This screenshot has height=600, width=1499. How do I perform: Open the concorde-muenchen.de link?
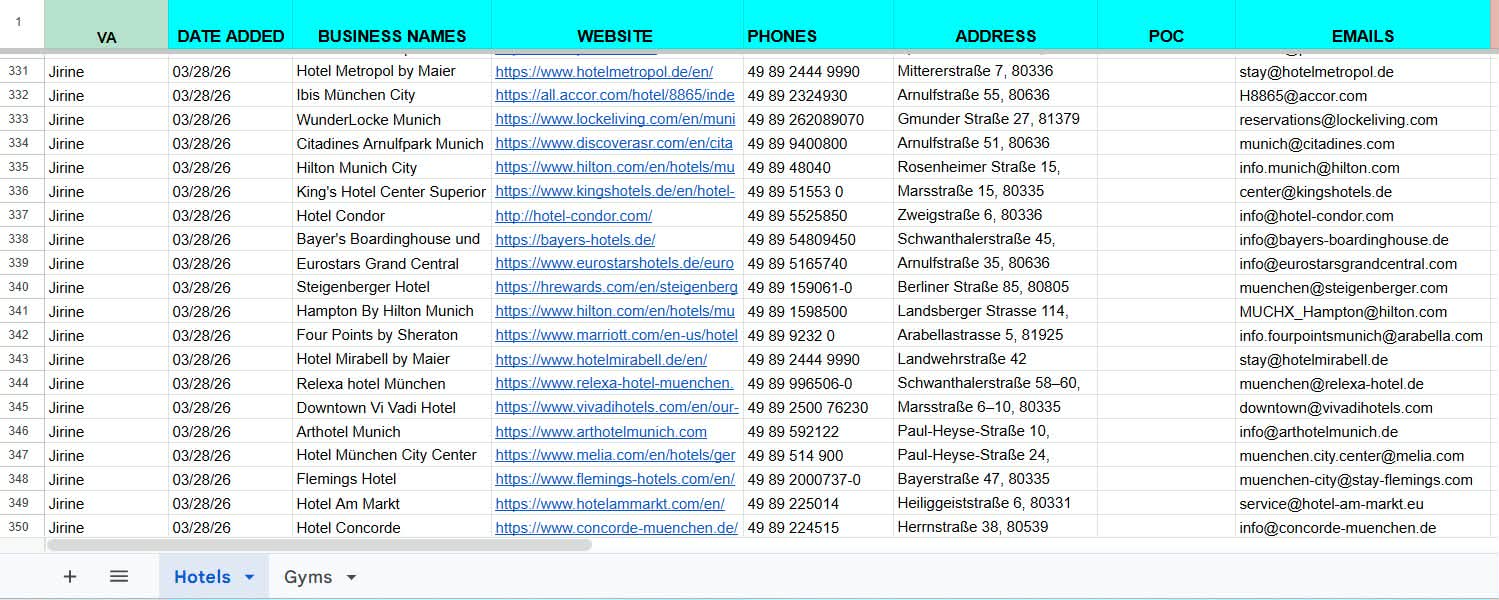[616, 528]
